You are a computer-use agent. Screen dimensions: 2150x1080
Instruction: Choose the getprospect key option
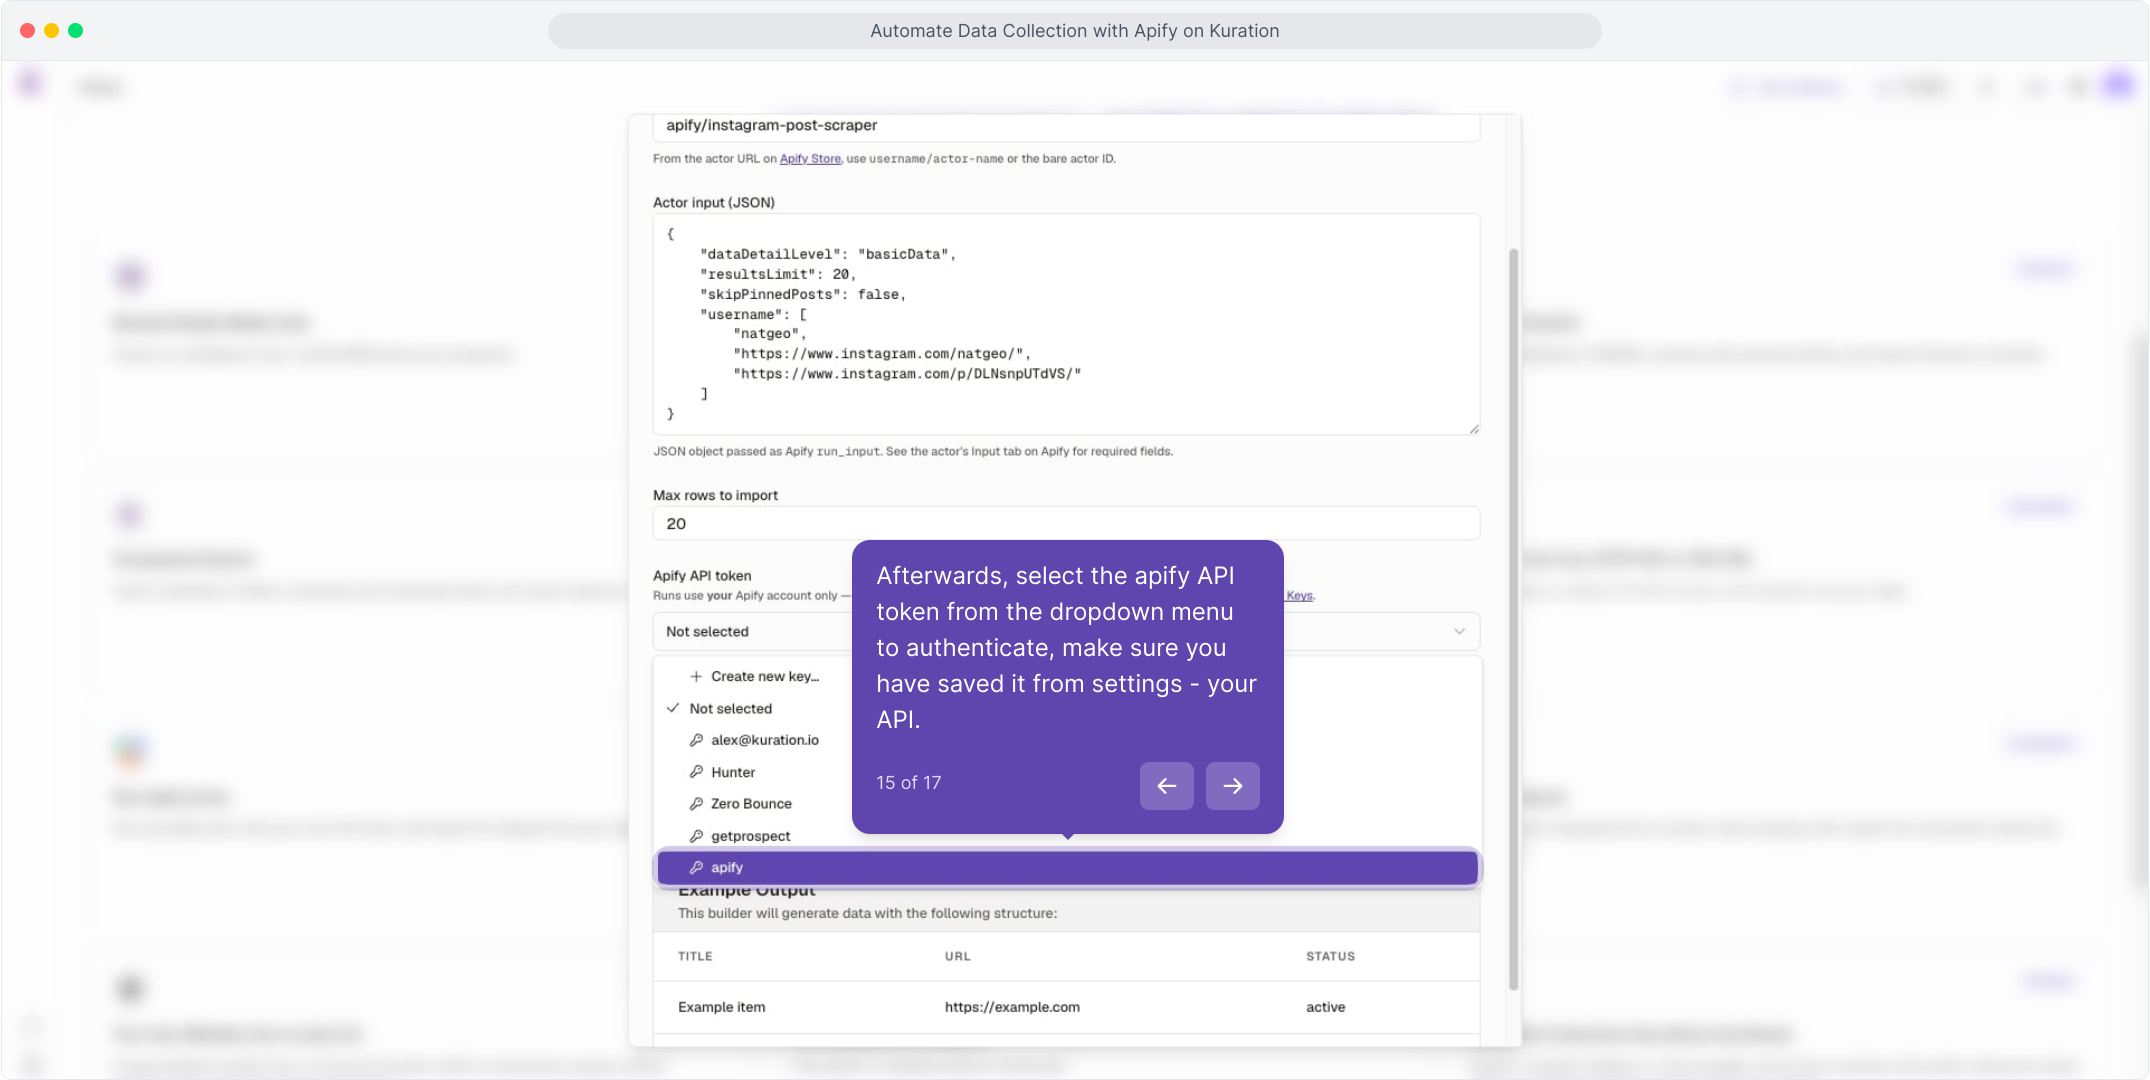click(x=750, y=836)
